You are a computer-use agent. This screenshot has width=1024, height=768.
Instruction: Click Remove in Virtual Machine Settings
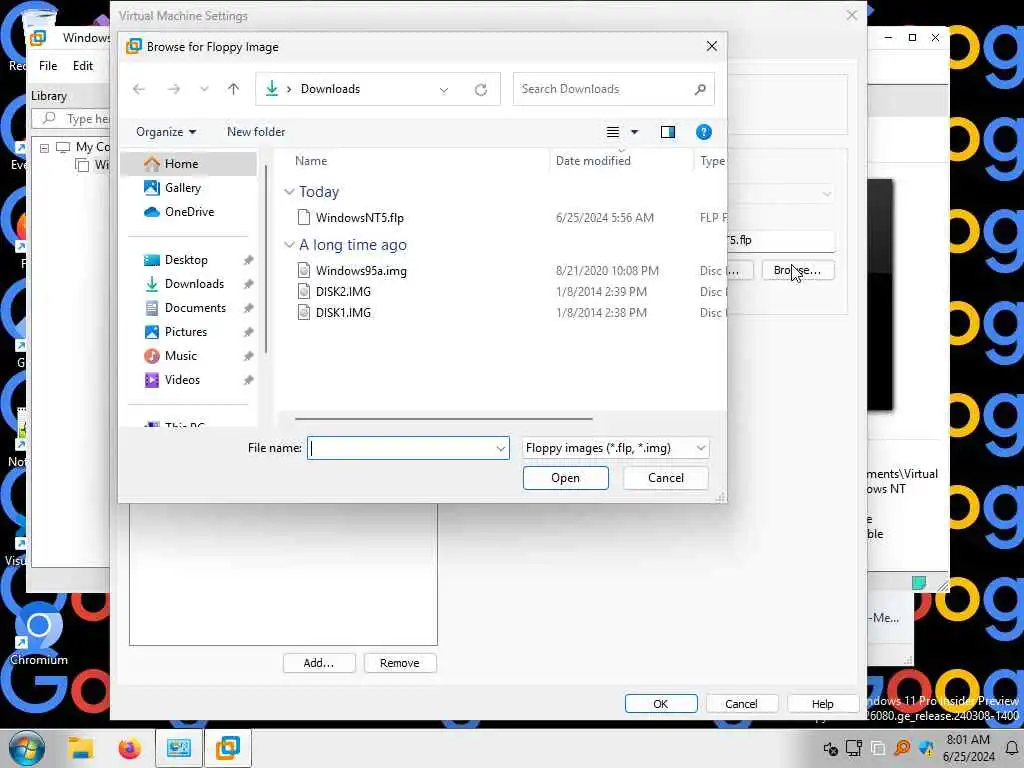pos(400,663)
